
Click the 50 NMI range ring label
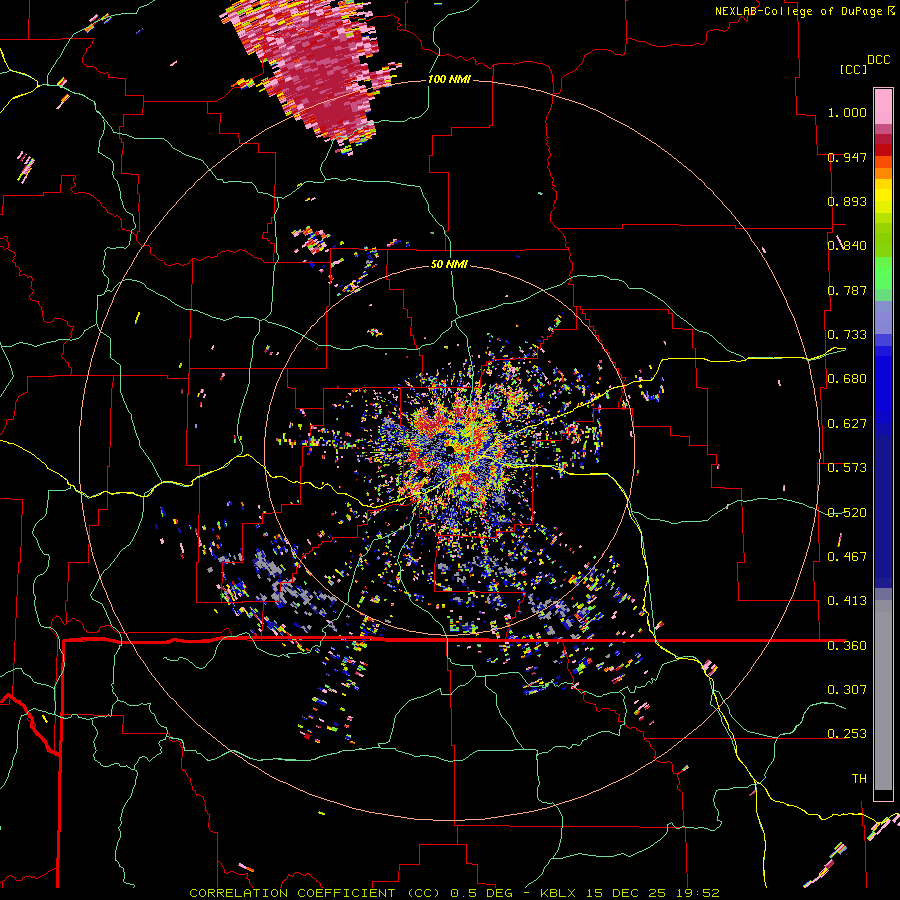449,264
